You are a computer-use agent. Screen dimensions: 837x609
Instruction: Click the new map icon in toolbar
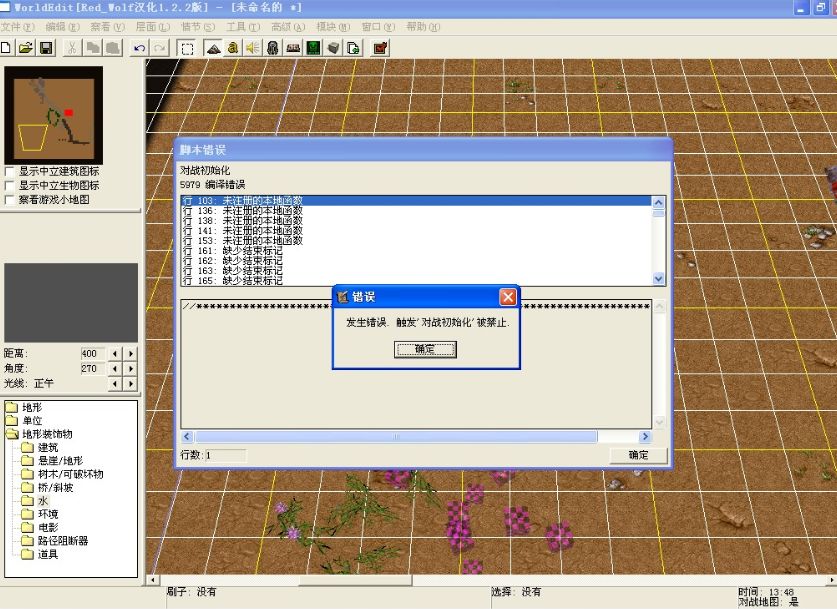point(7,47)
